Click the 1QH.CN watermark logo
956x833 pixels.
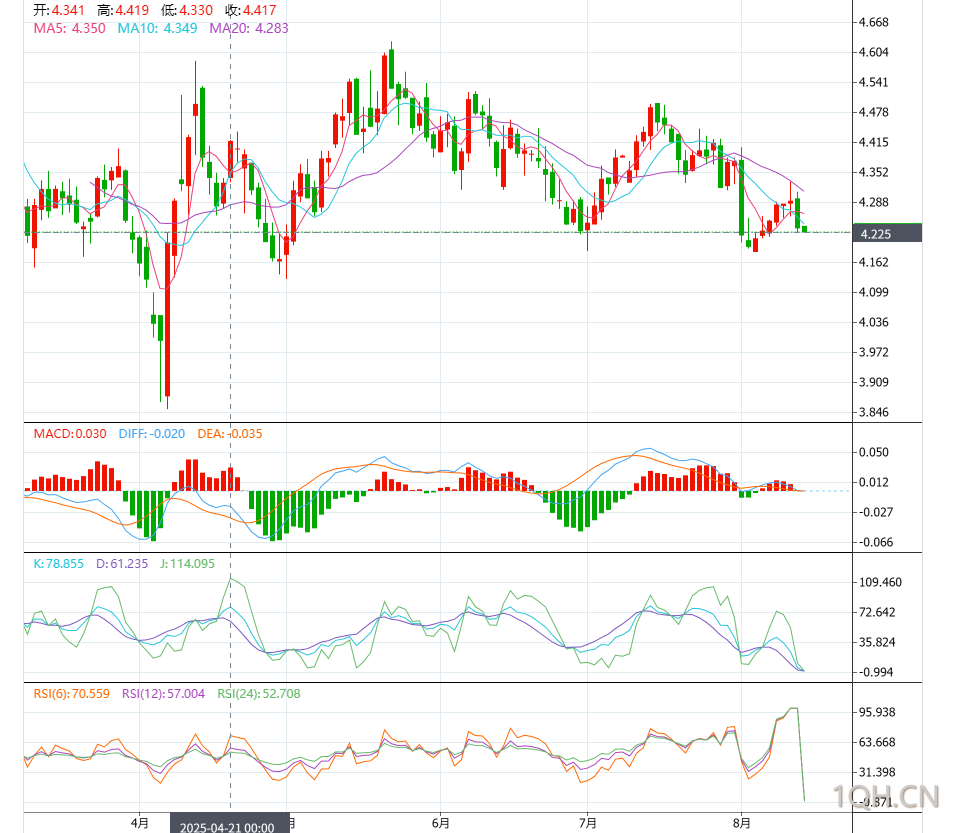point(886,796)
